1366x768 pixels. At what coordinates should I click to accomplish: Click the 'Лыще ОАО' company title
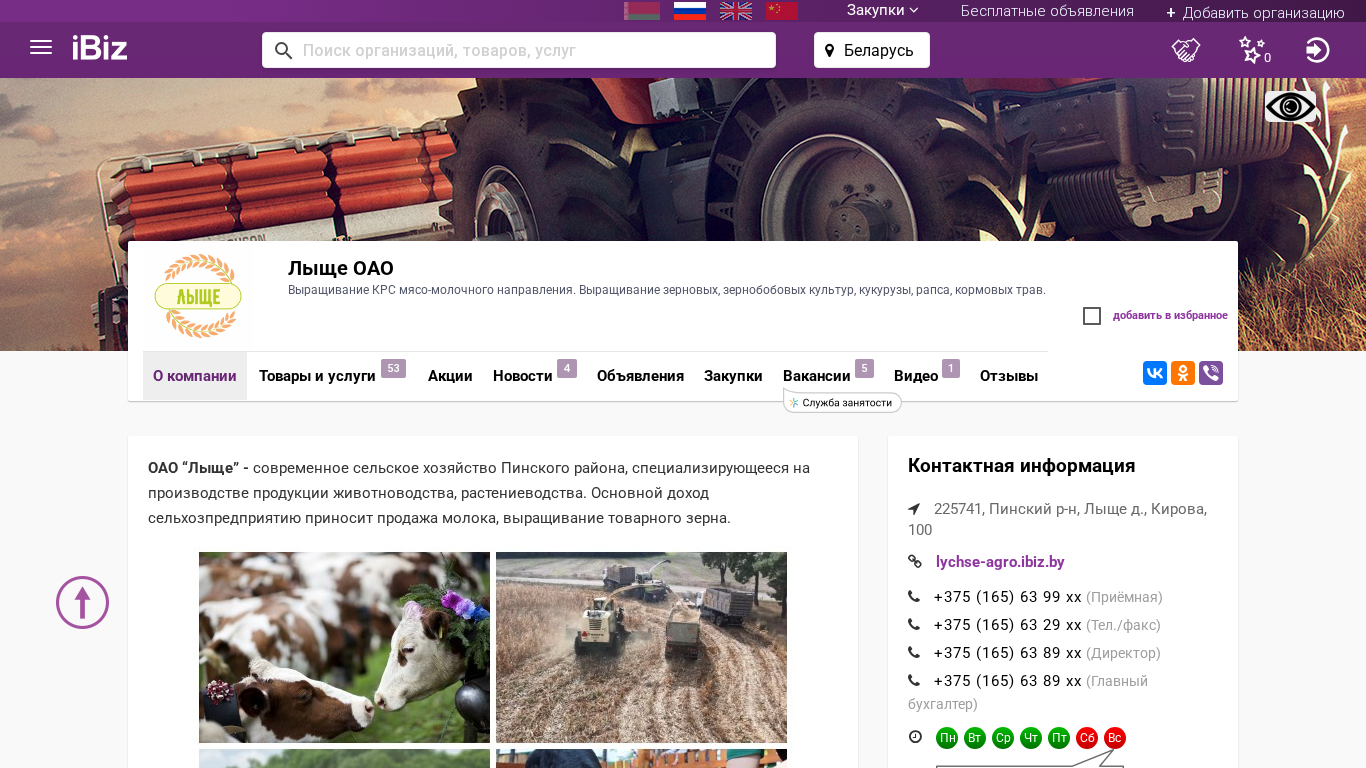point(341,268)
